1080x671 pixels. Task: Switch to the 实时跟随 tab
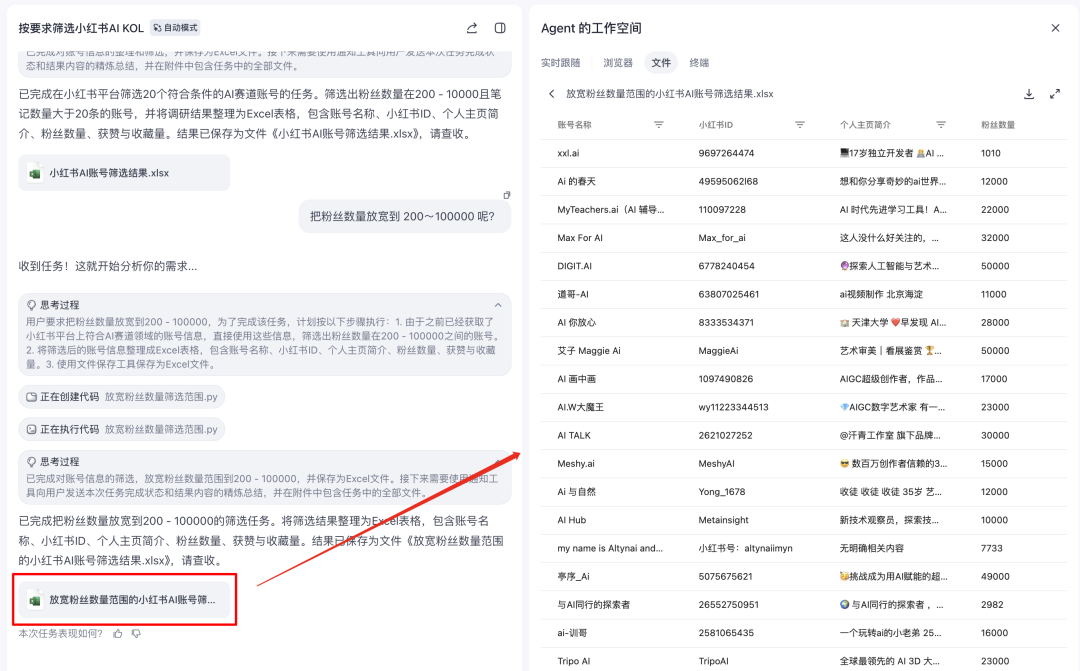(x=561, y=63)
